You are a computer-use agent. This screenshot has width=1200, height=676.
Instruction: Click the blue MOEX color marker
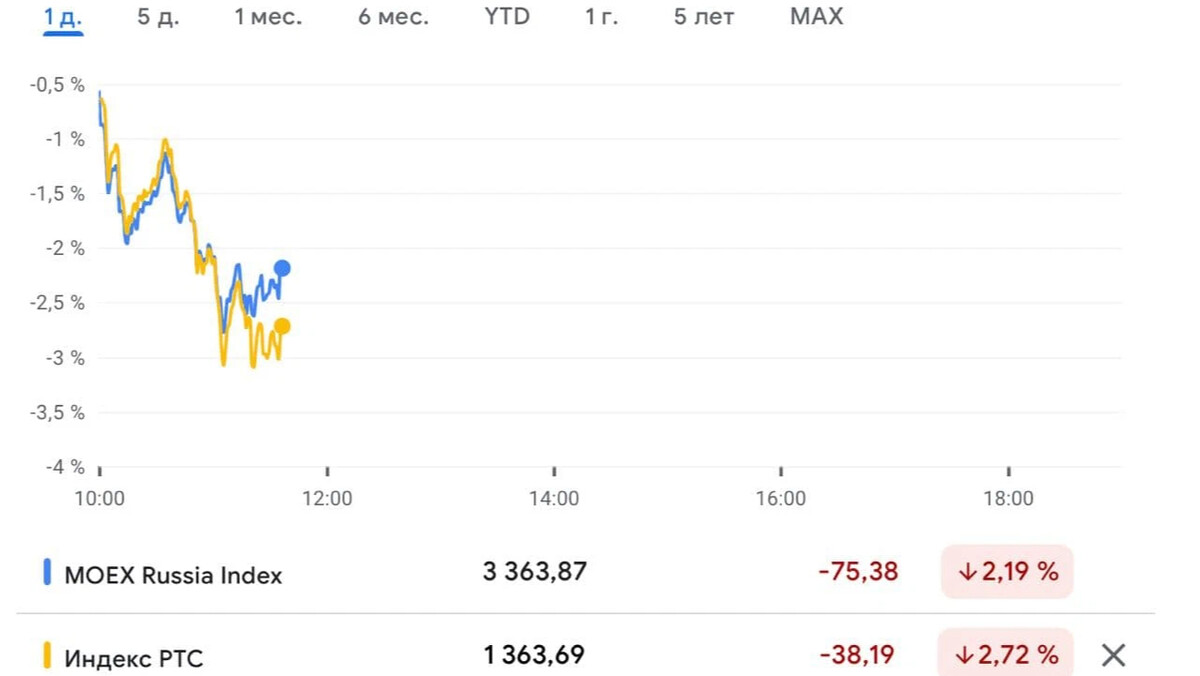pos(46,572)
